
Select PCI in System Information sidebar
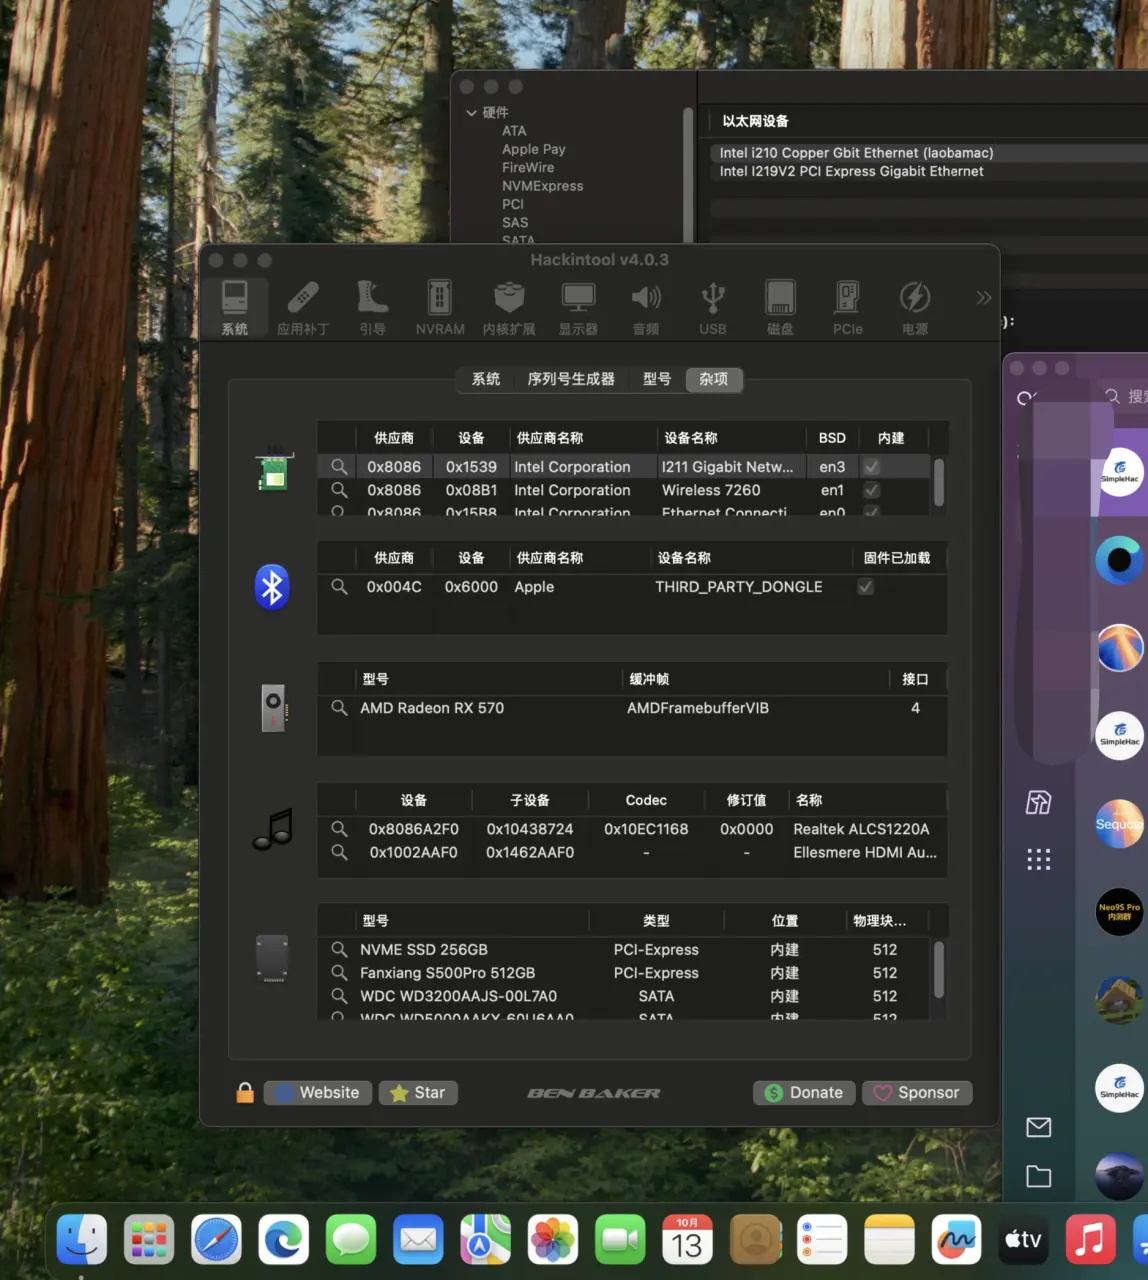pos(513,204)
